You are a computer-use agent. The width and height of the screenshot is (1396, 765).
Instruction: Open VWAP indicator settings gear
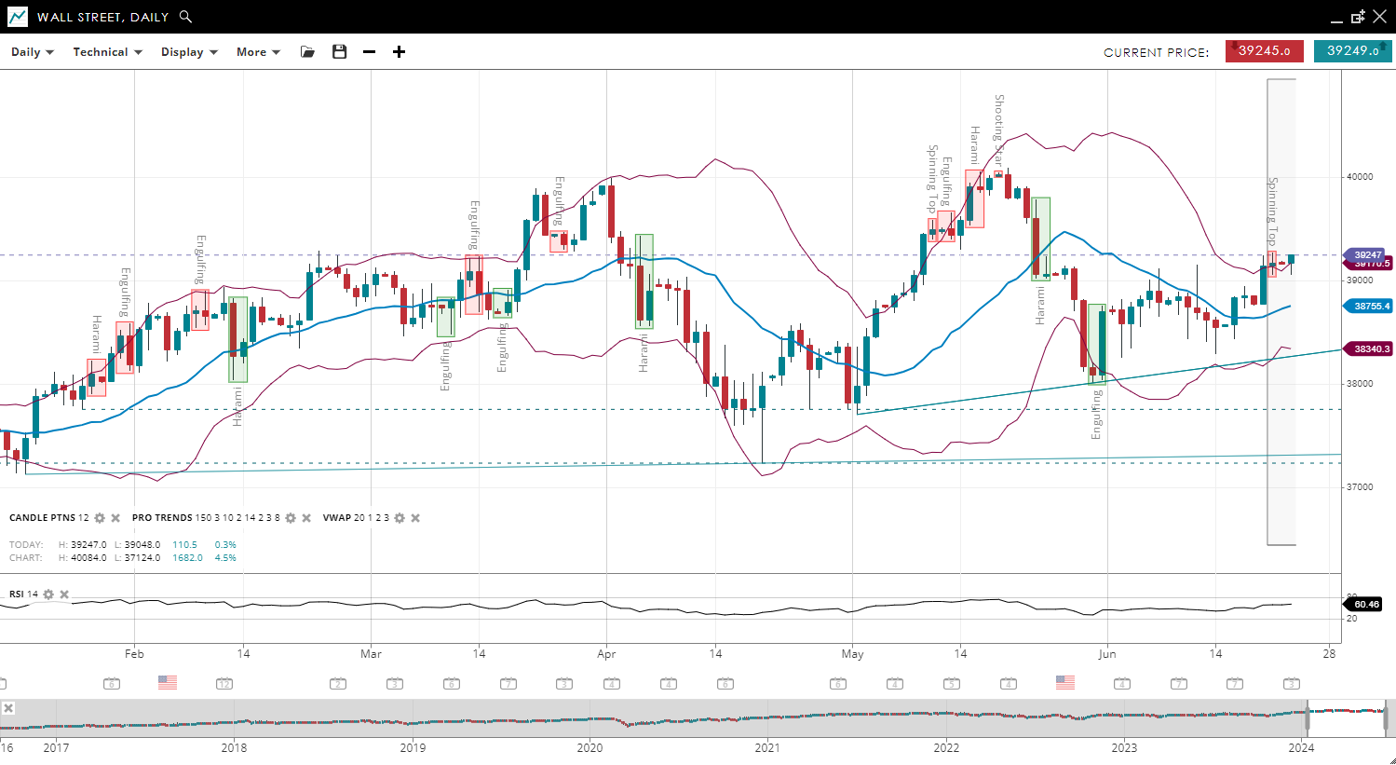click(399, 518)
